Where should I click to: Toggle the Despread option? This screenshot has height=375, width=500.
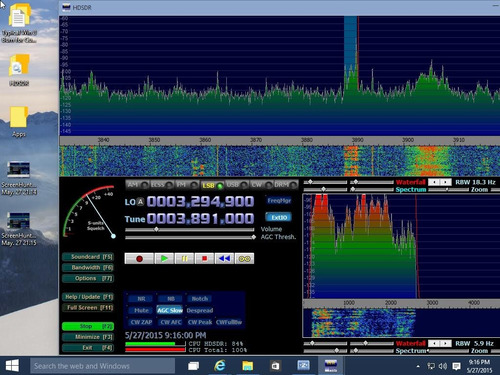tap(200, 310)
